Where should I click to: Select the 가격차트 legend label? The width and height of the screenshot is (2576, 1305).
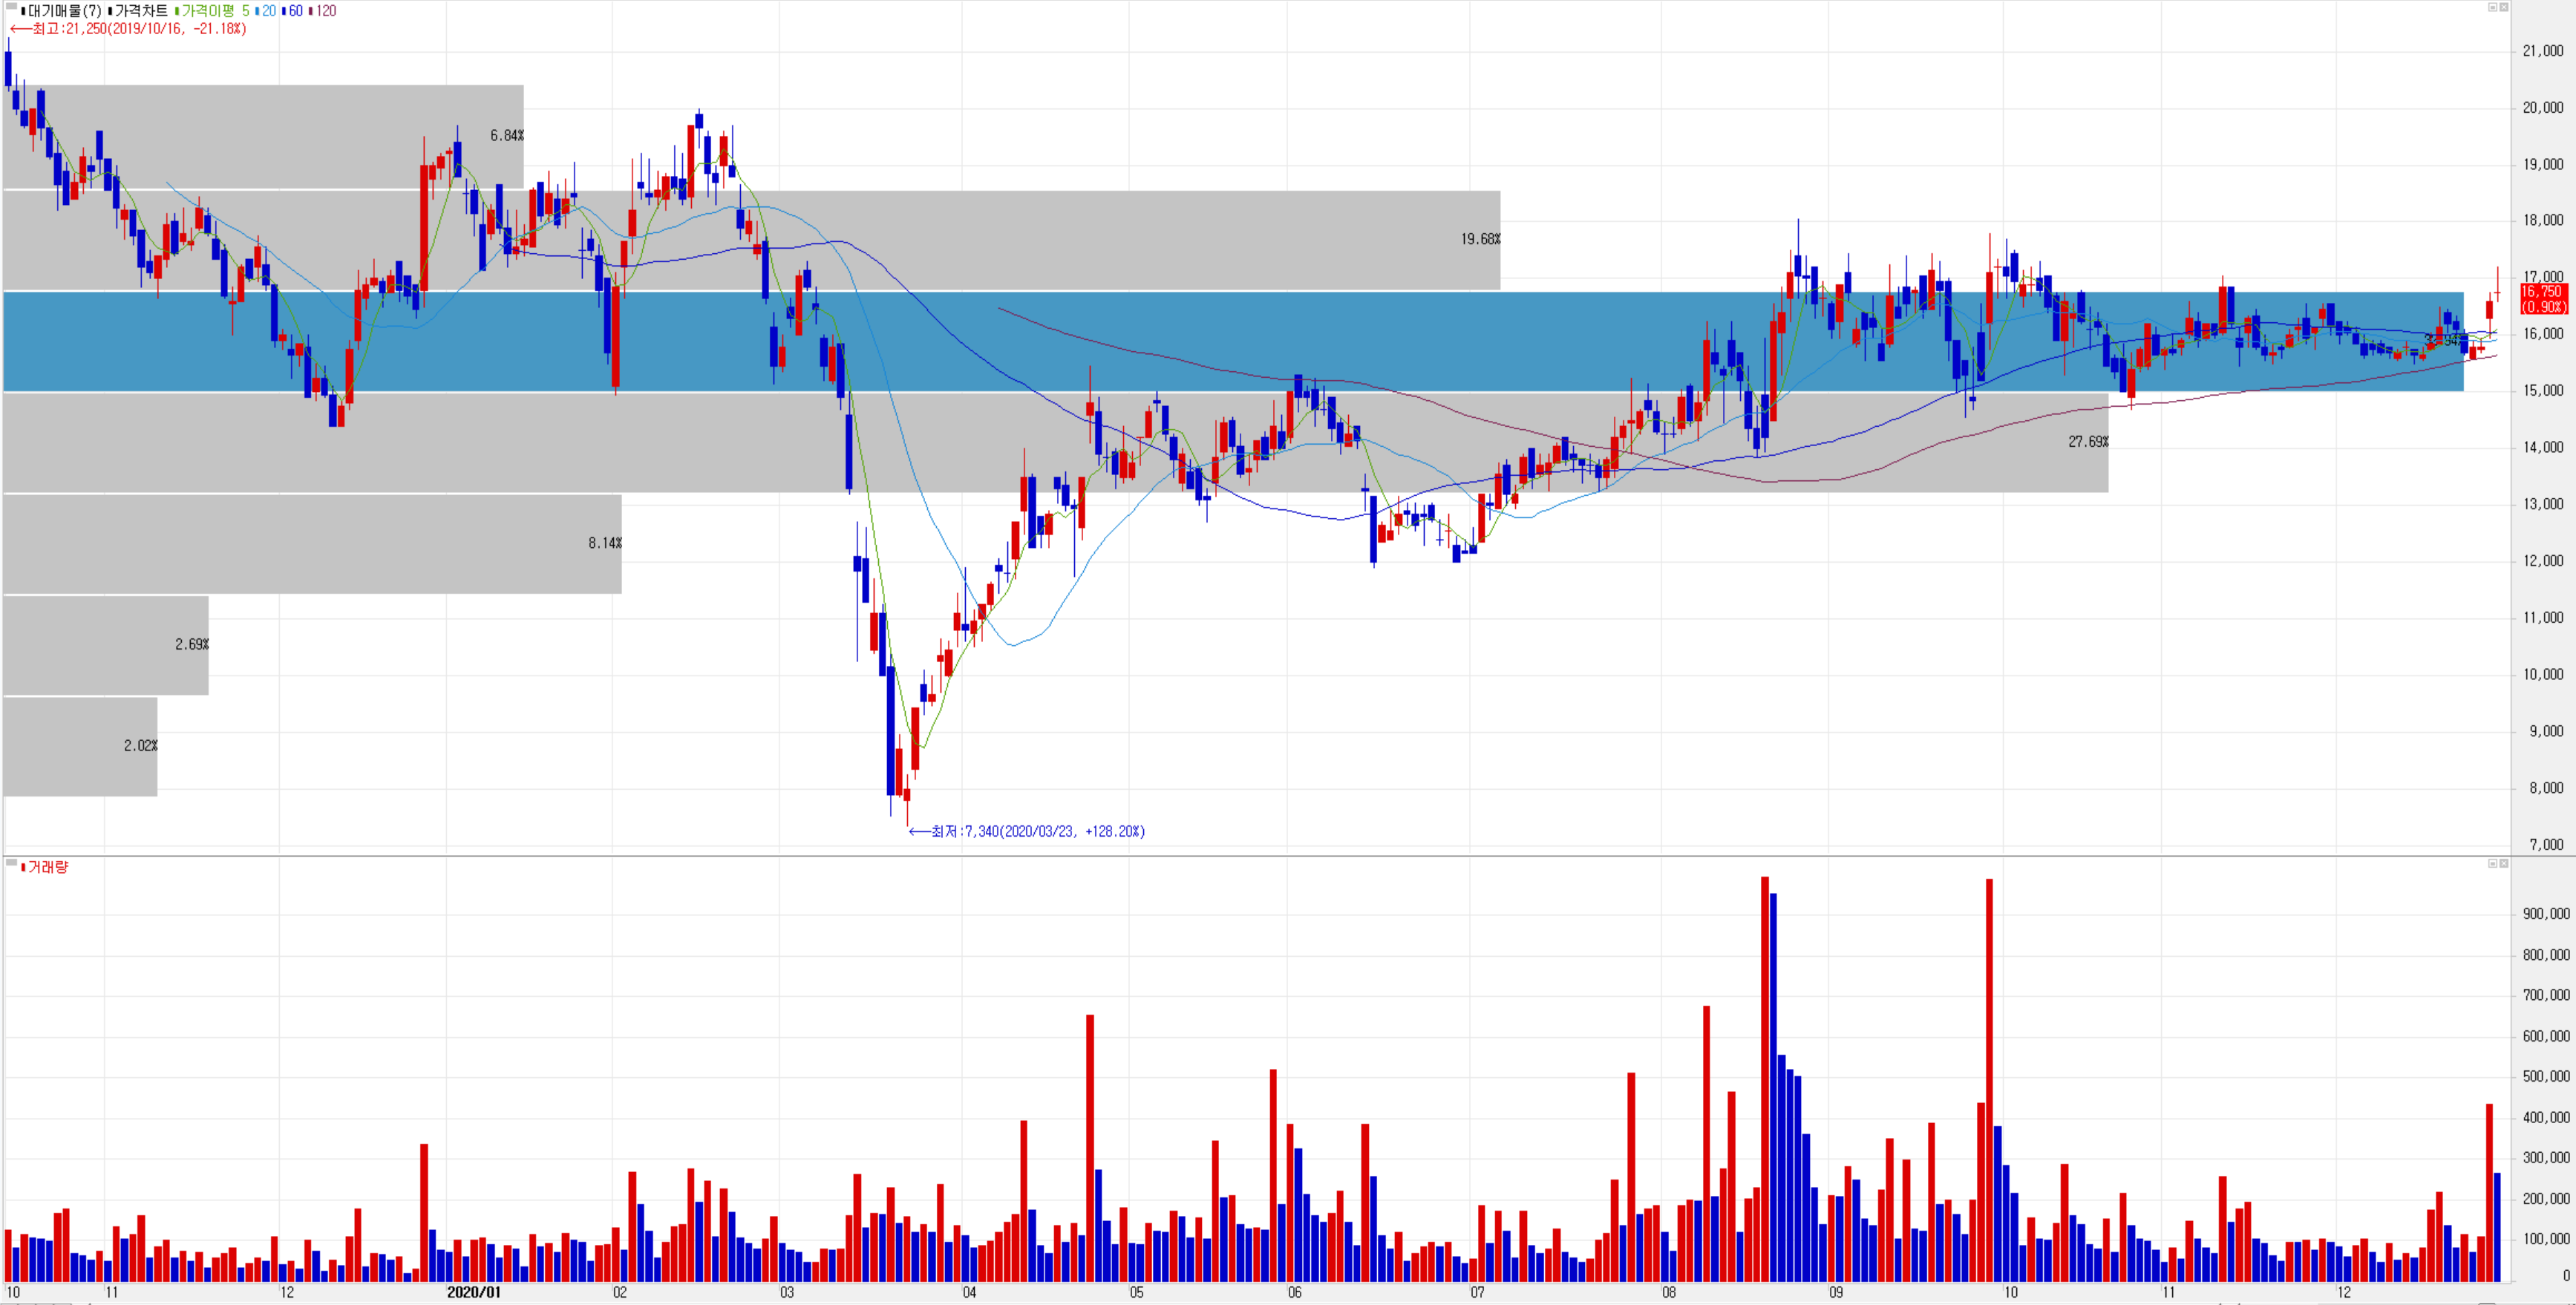click(140, 11)
